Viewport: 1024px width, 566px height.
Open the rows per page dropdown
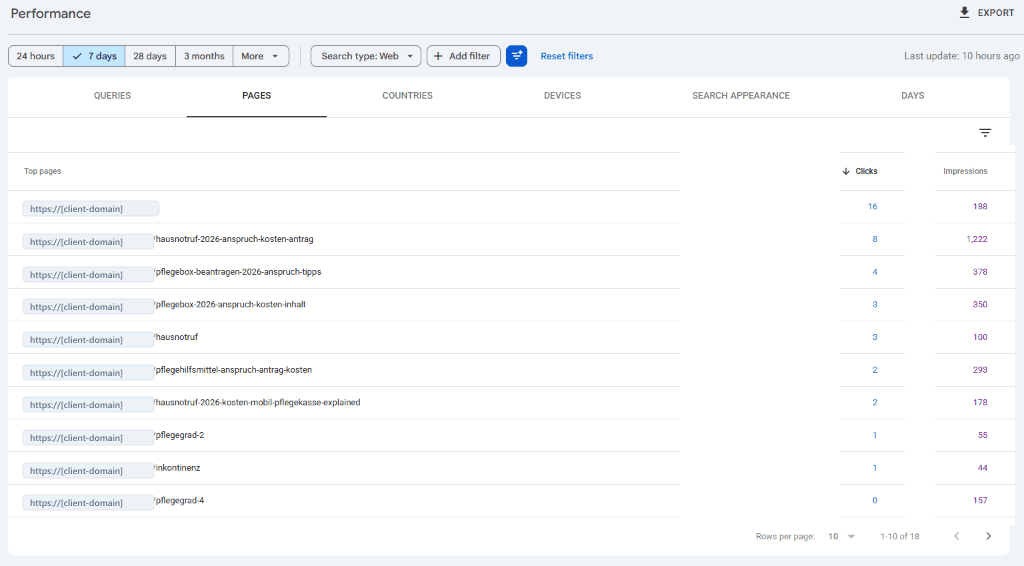(x=841, y=536)
